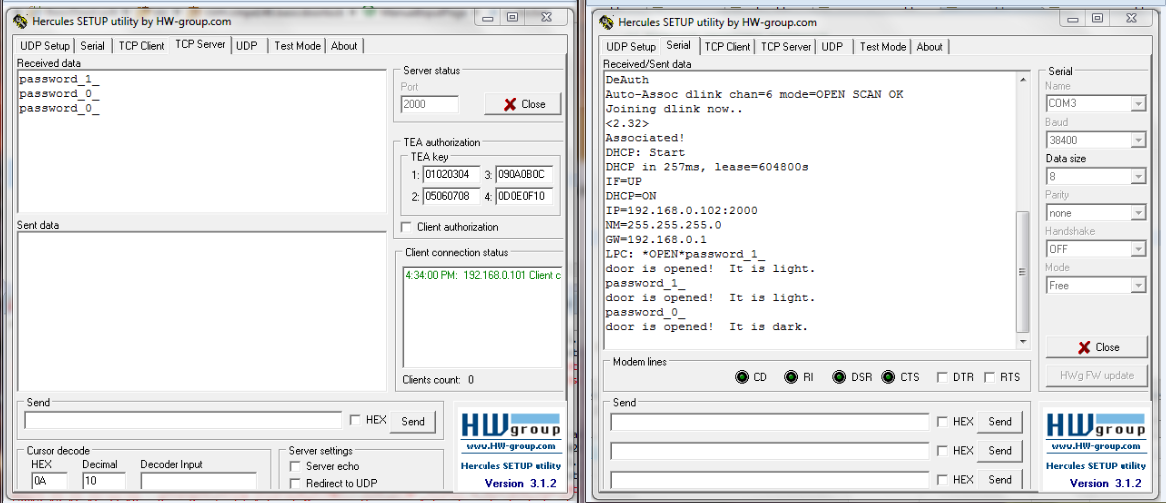Click the Cursor decode Decimal field
Image resolution: width=1166 pixels, height=503 pixels.
point(103,481)
